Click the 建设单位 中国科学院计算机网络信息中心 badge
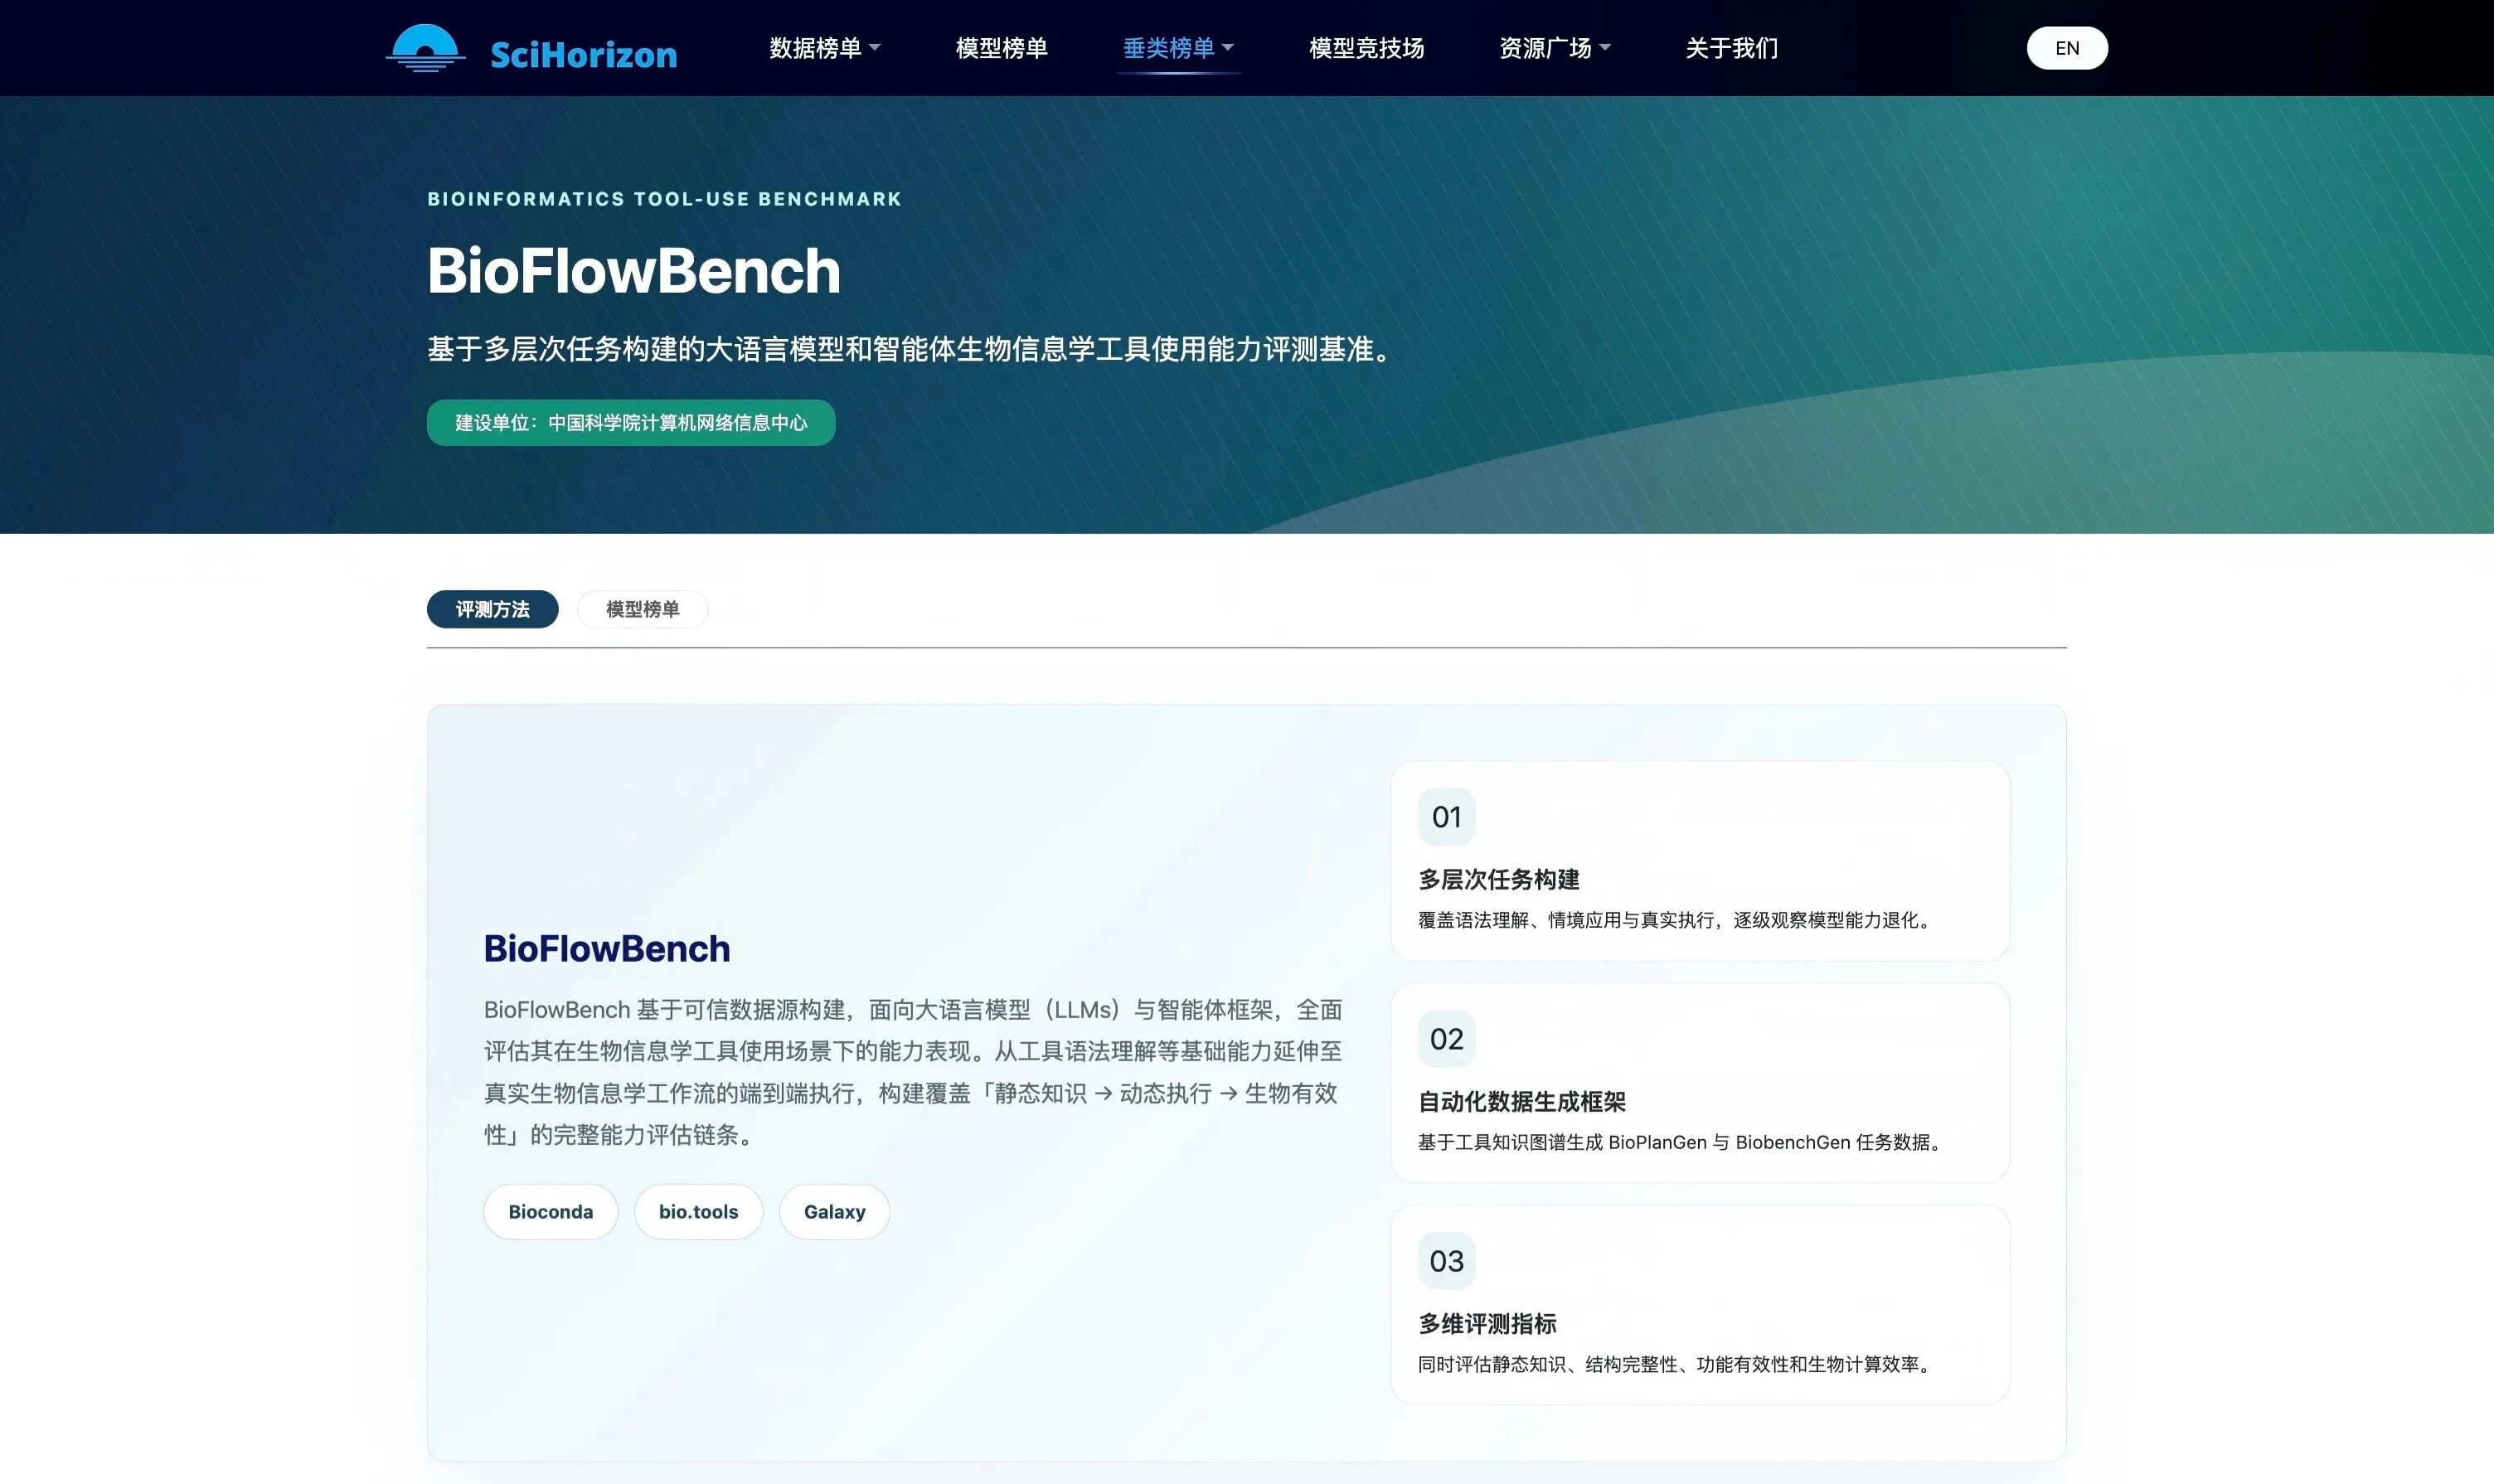Viewport: 2494px width, 1484px height. 631,423
